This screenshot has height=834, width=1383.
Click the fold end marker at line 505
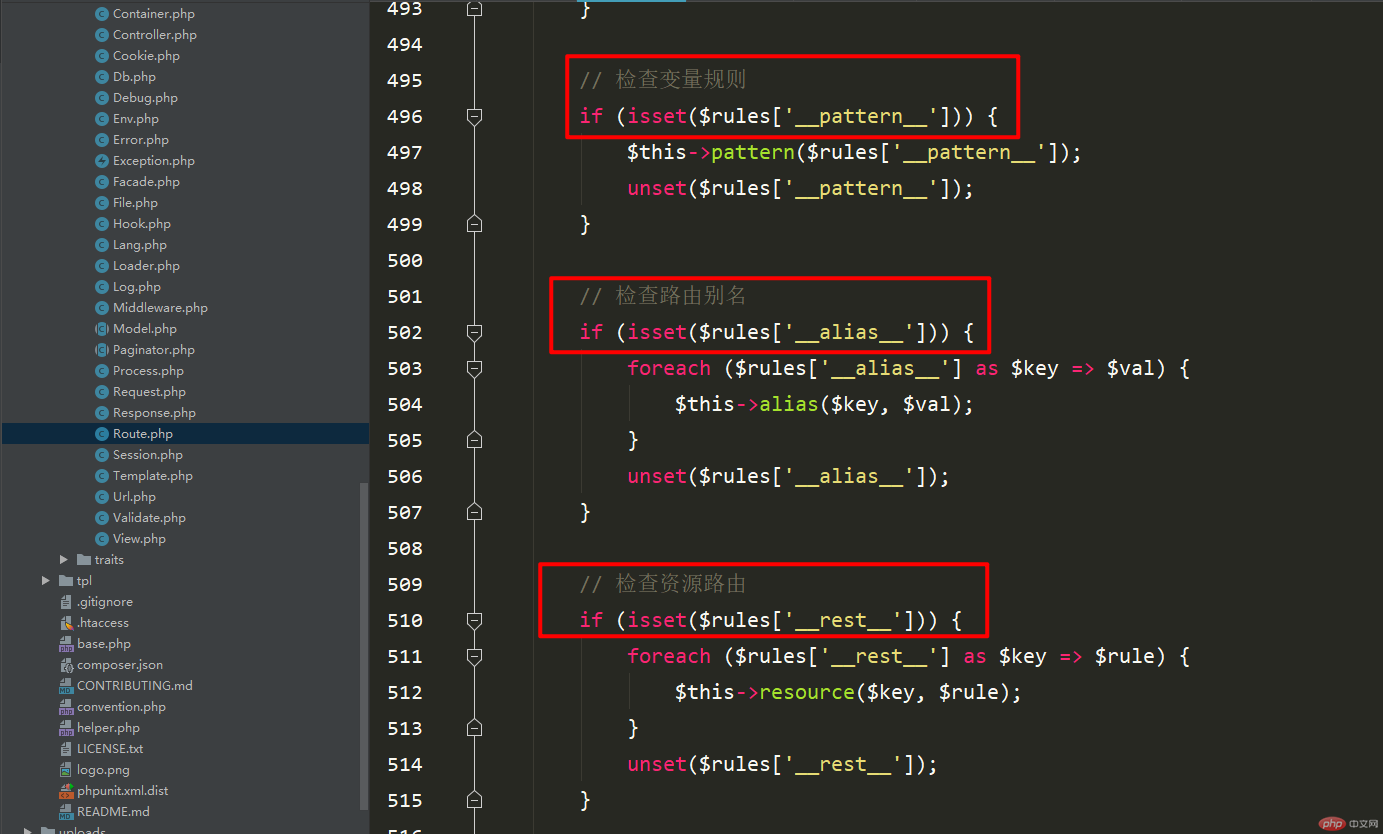coord(475,440)
